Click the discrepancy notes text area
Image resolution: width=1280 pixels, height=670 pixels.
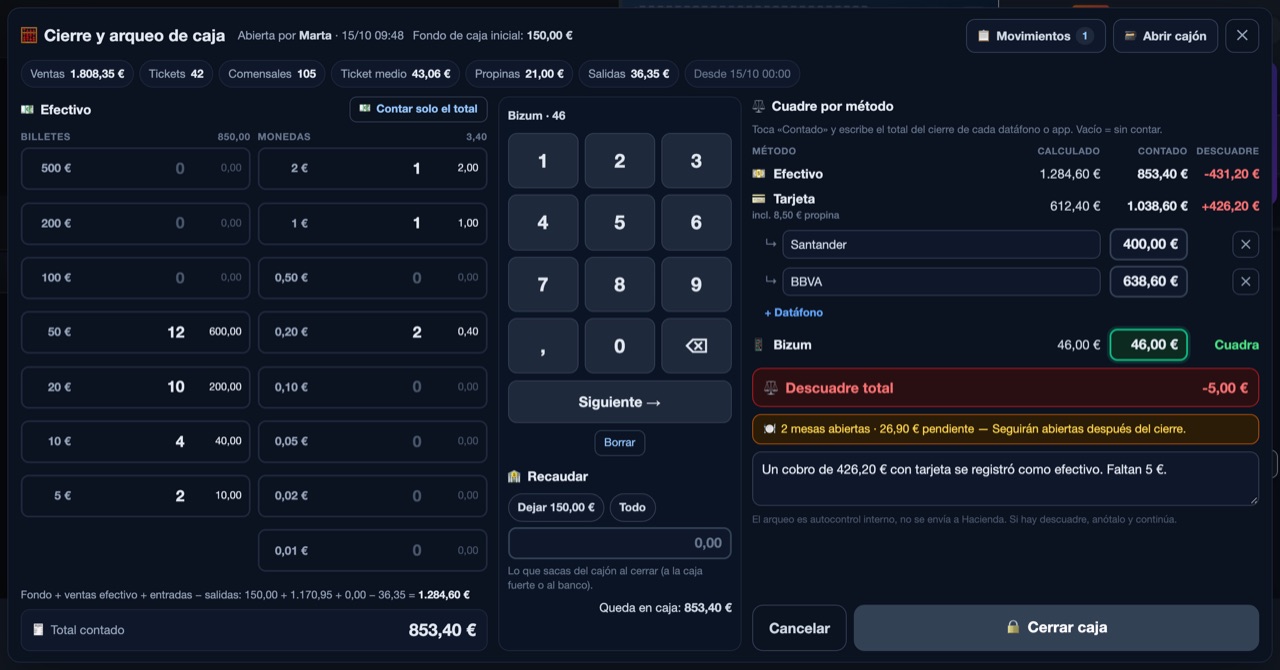(1005, 478)
